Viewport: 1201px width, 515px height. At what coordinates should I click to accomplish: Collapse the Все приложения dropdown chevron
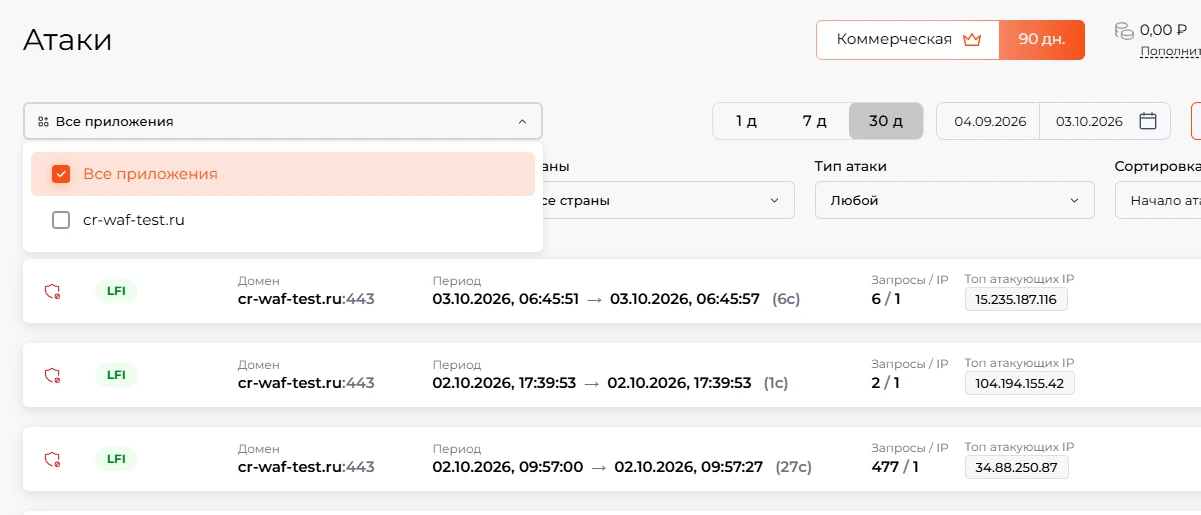tap(522, 121)
